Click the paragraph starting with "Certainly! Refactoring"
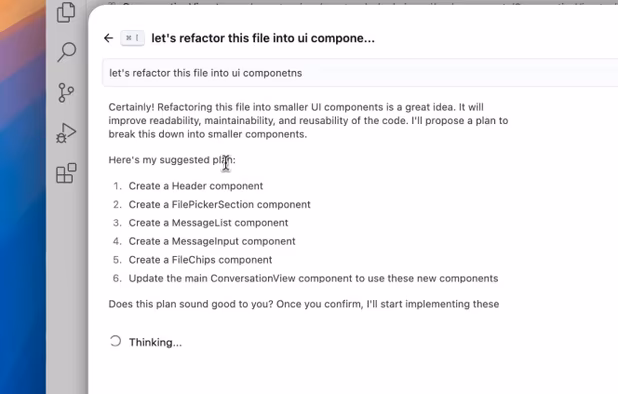 308,121
